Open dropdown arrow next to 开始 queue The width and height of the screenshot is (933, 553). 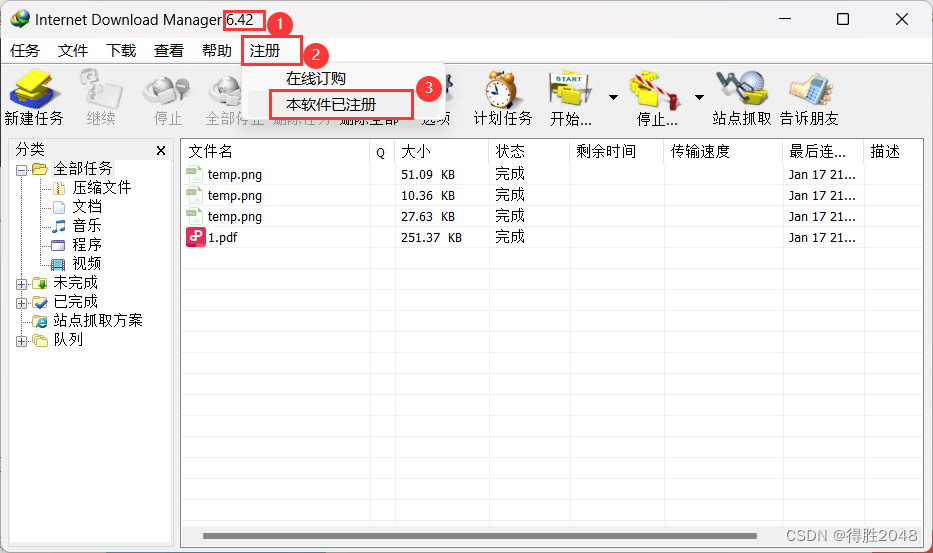613,97
